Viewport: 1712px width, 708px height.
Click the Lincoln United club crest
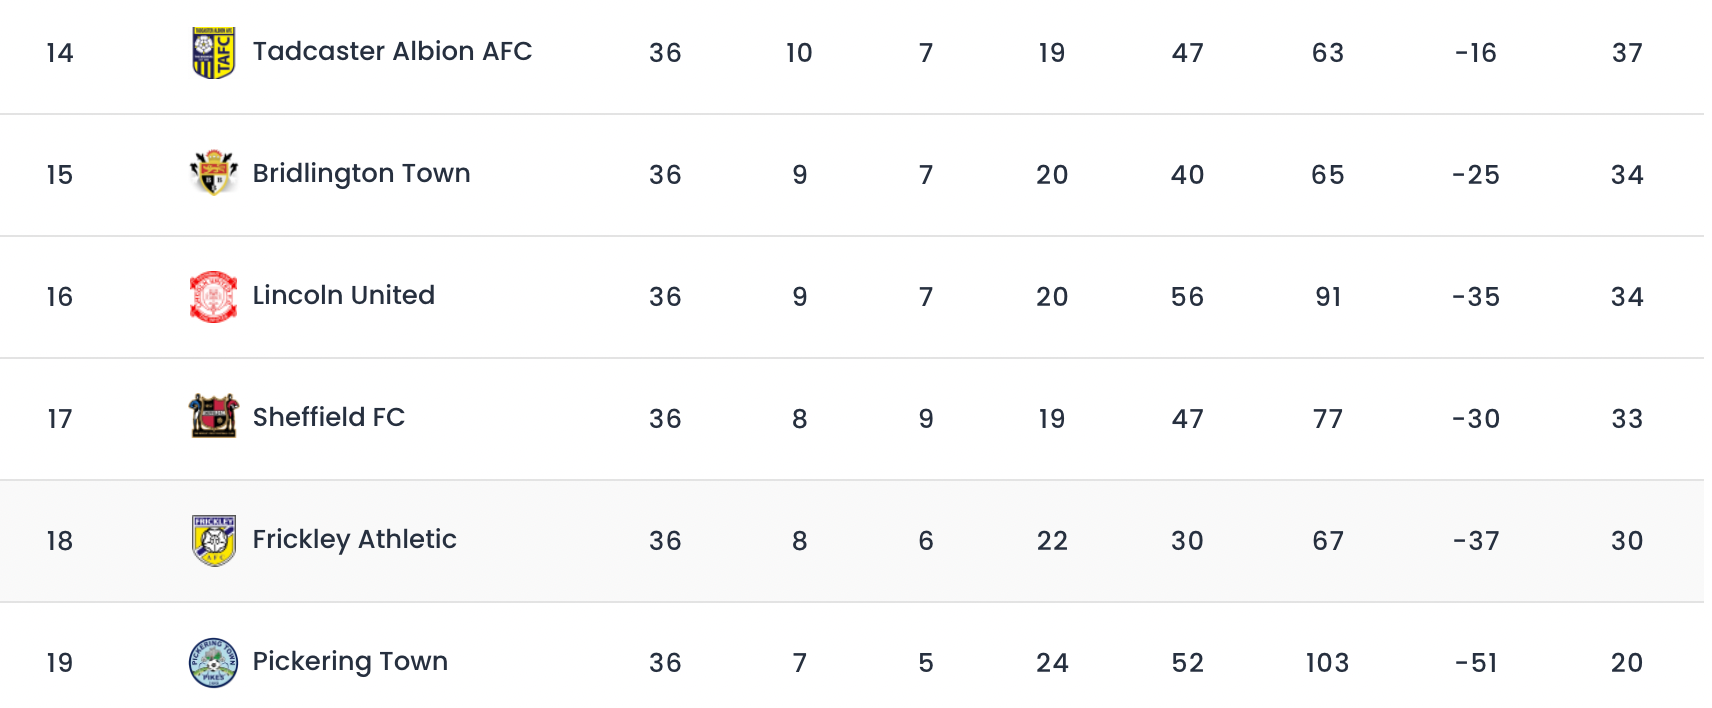pos(213,296)
